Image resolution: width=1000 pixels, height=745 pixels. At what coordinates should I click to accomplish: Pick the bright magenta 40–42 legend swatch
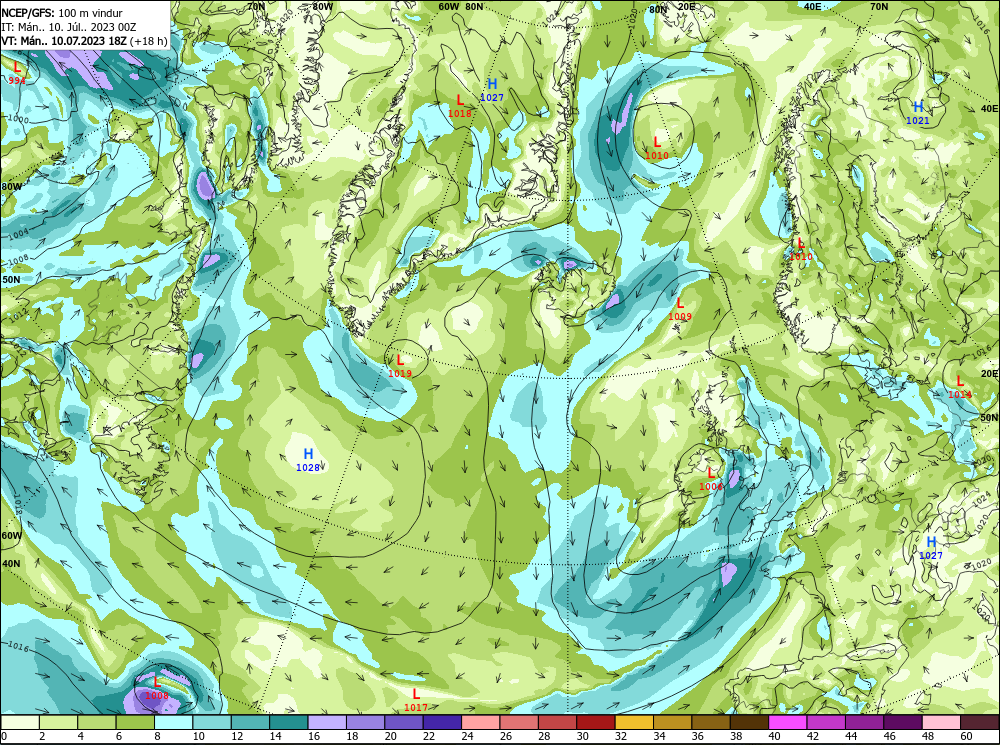tap(788, 722)
